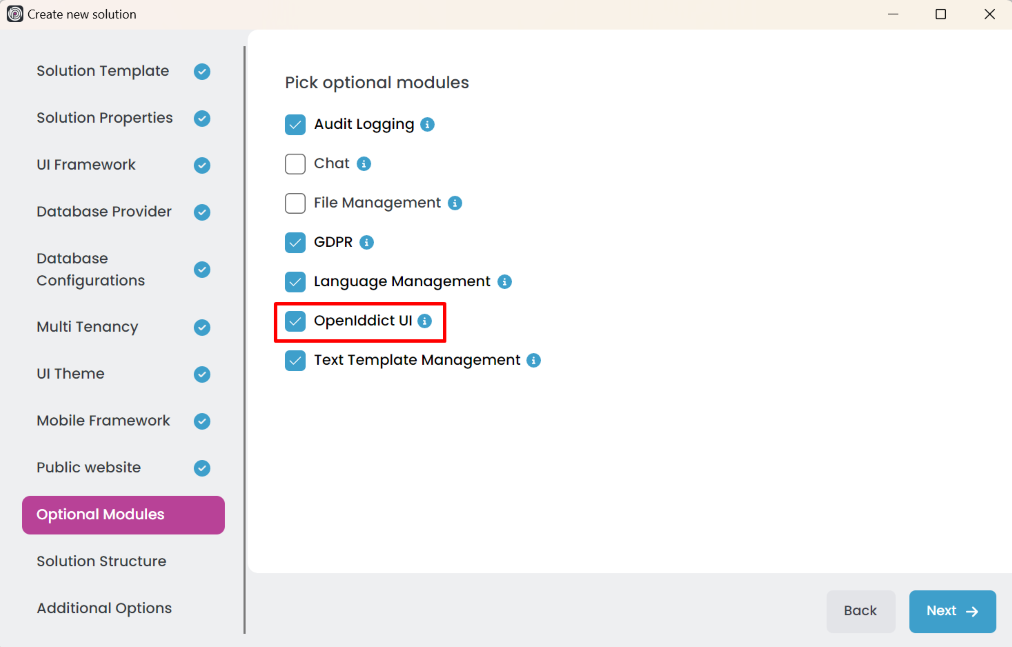Click the completed checkmark for Multi Tenancy
The width and height of the screenshot is (1012, 647).
pos(202,327)
